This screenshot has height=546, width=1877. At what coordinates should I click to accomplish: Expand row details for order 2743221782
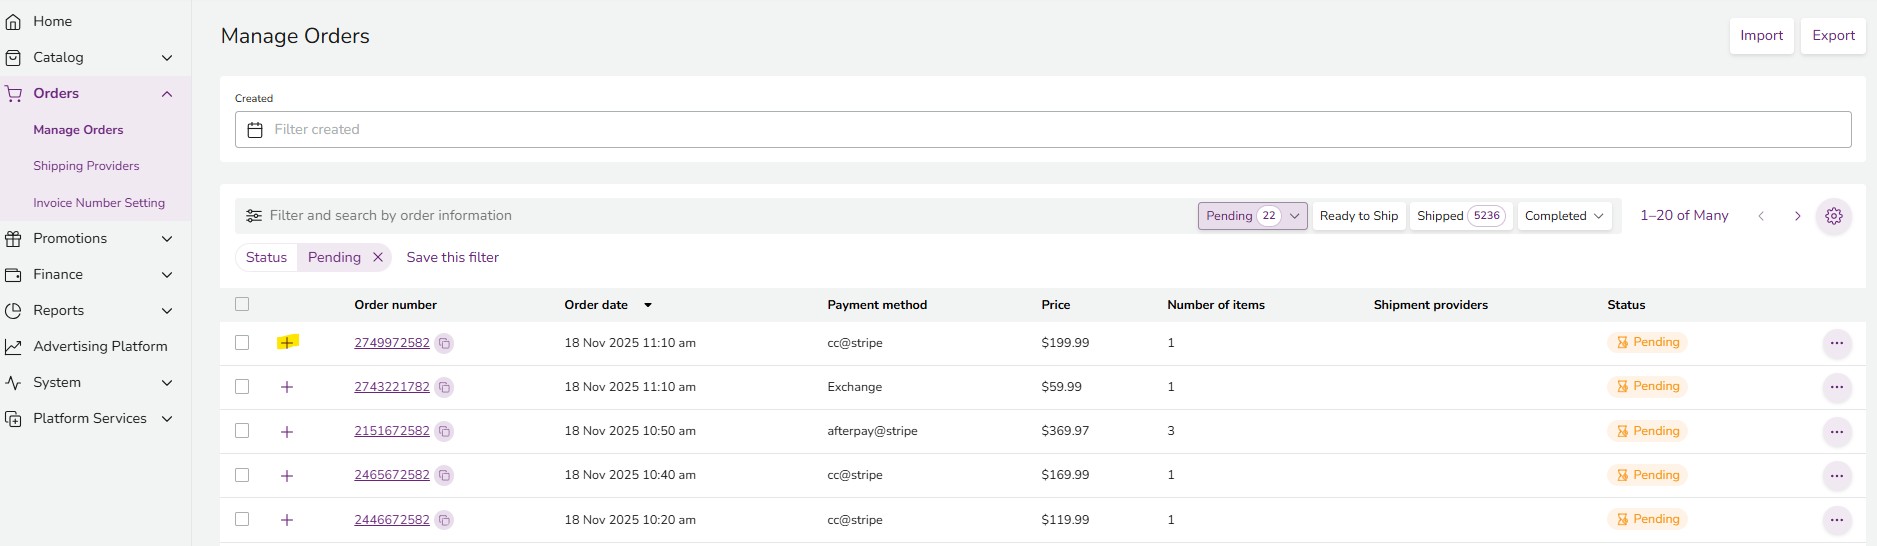click(287, 387)
